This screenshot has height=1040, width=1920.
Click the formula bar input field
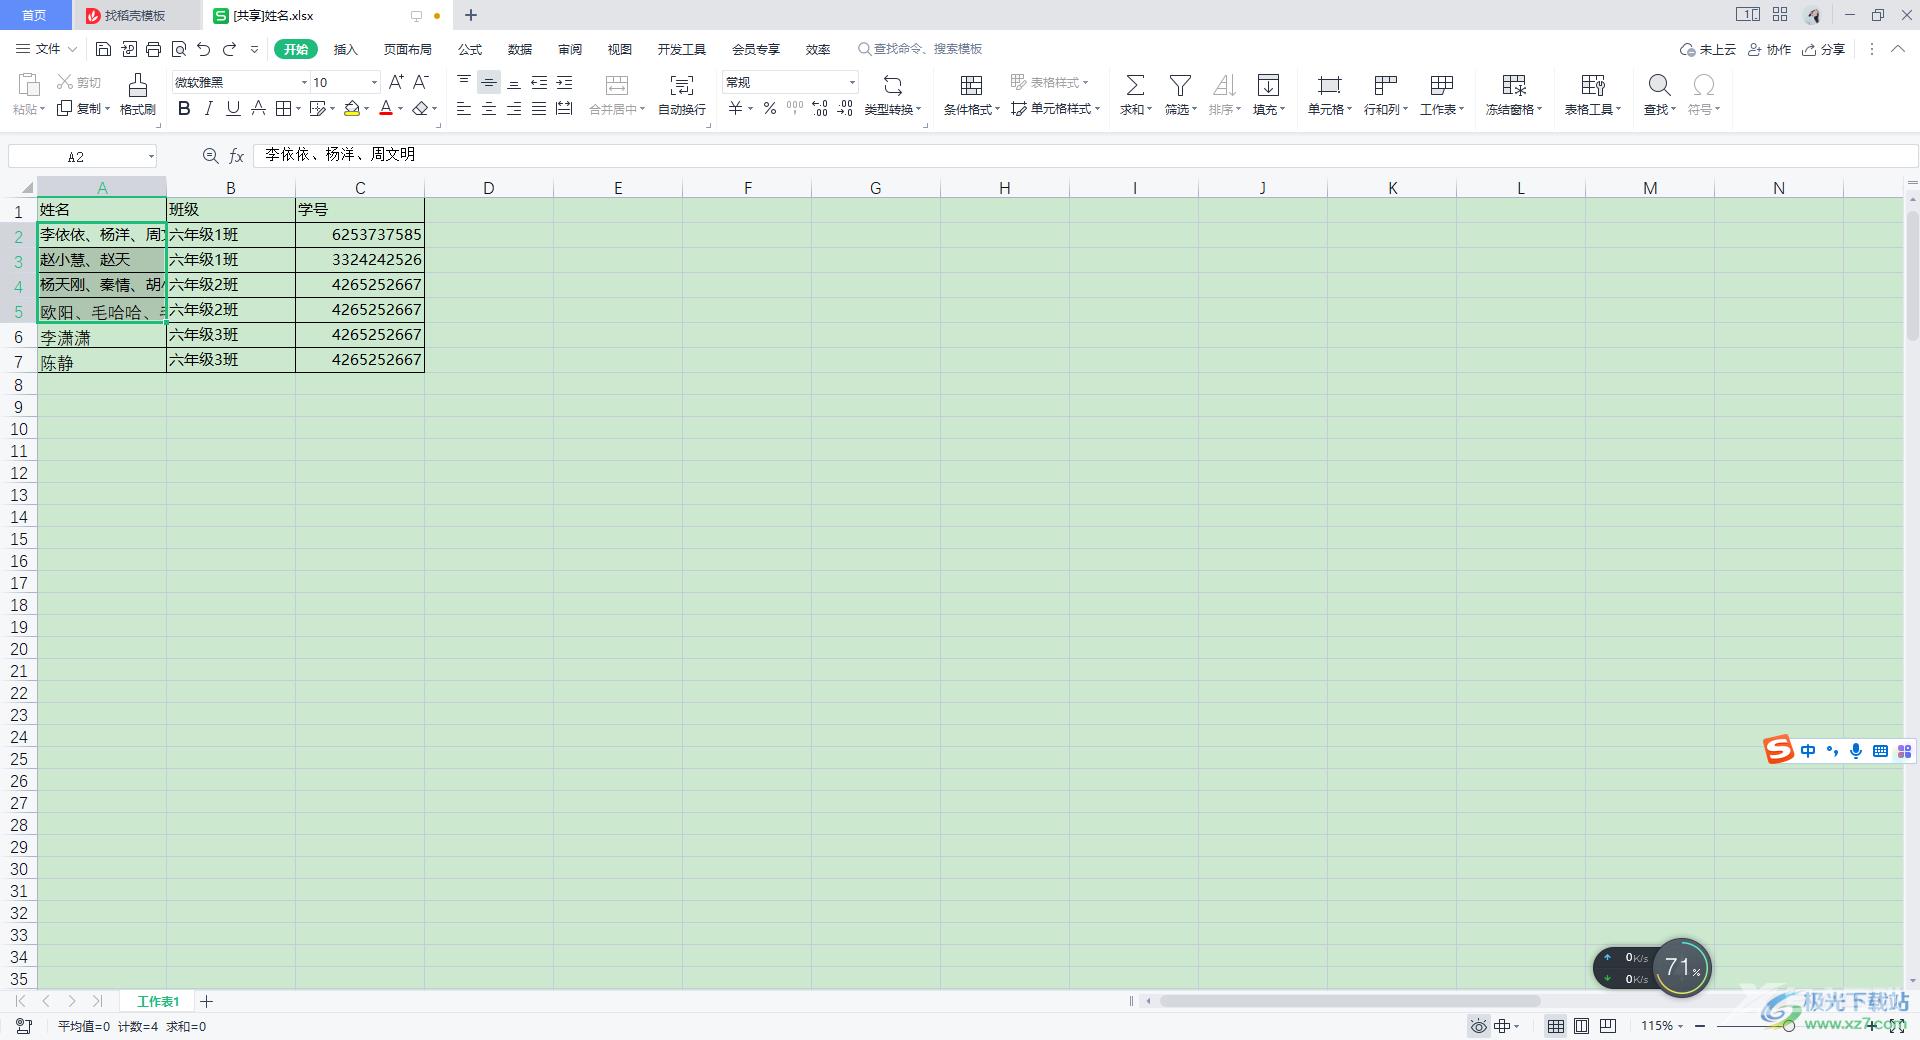[x=1085, y=155]
